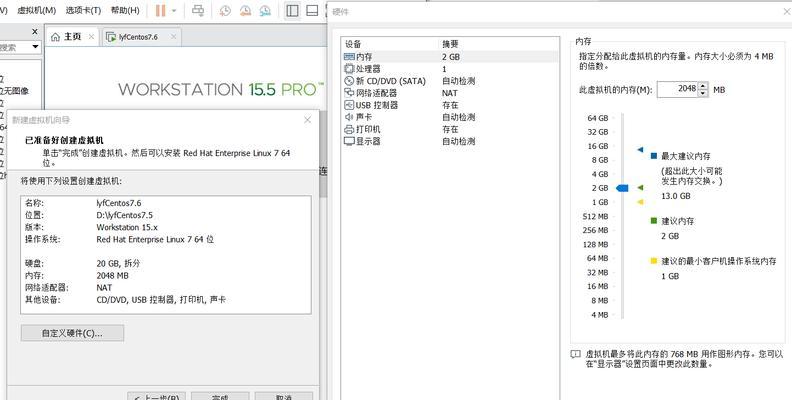This screenshot has height=400, width=792.
Task: Close the 主页 tab with its X
Action: click(91, 36)
